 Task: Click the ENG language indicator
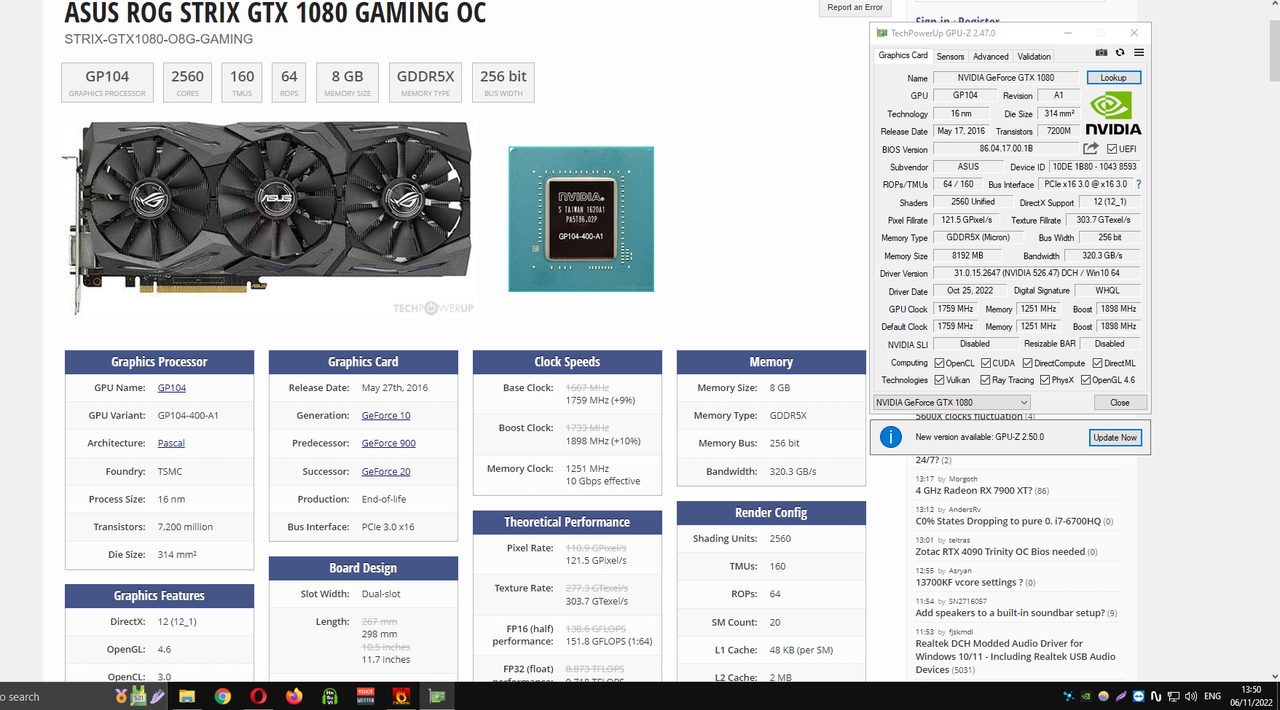[1211, 696]
